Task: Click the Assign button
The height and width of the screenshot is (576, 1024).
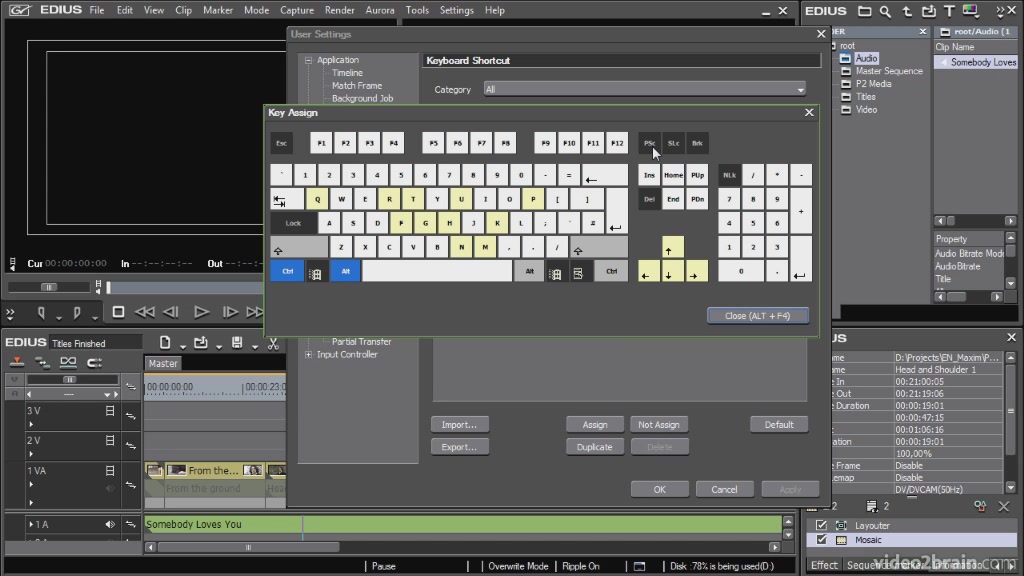Action: point(594,424)
